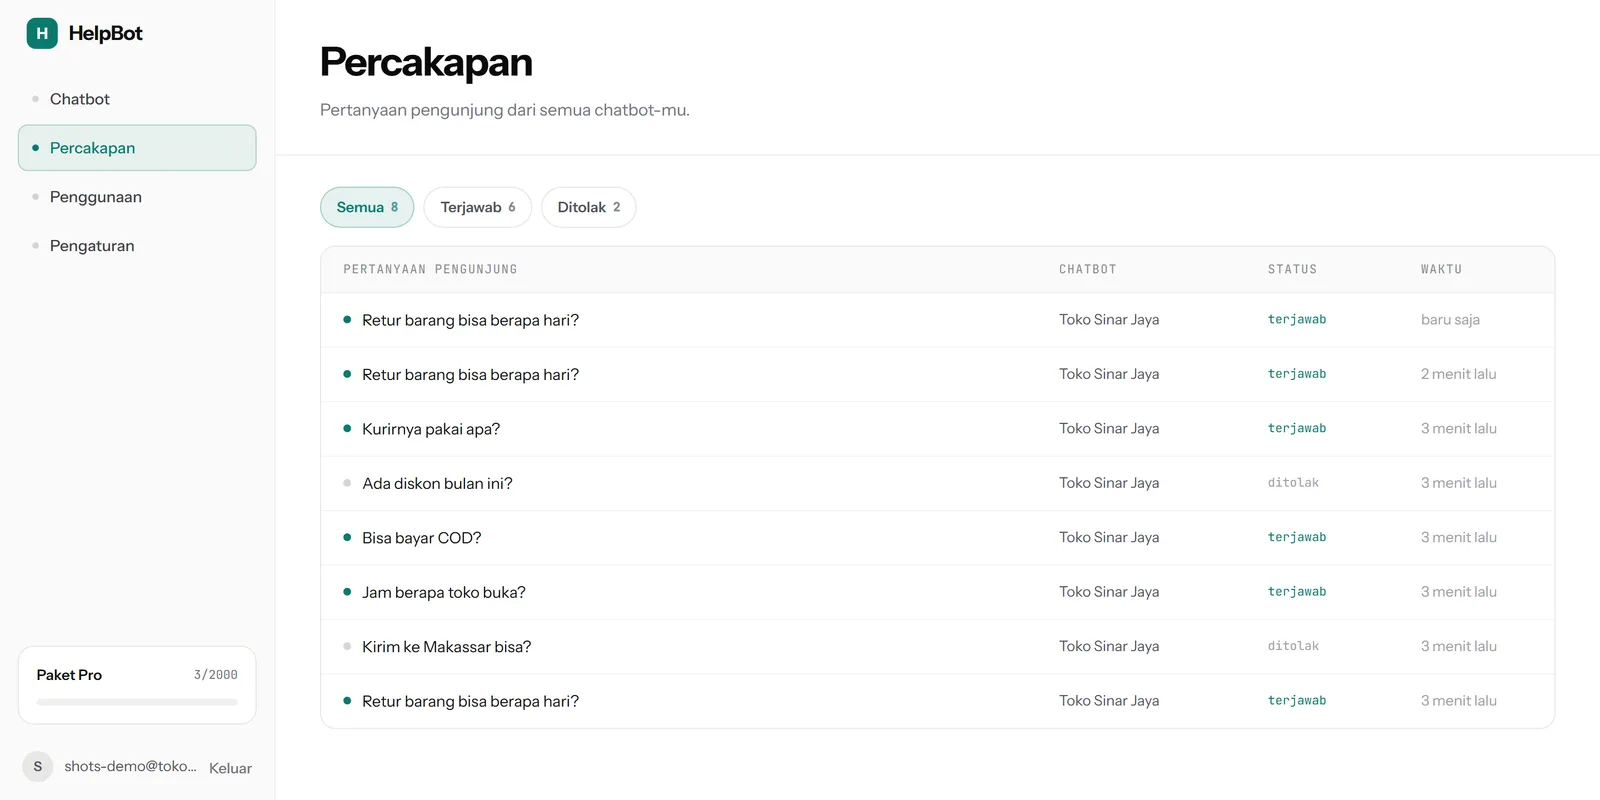Open the Retur barang row from 2 menit lalu

point(937,374)
